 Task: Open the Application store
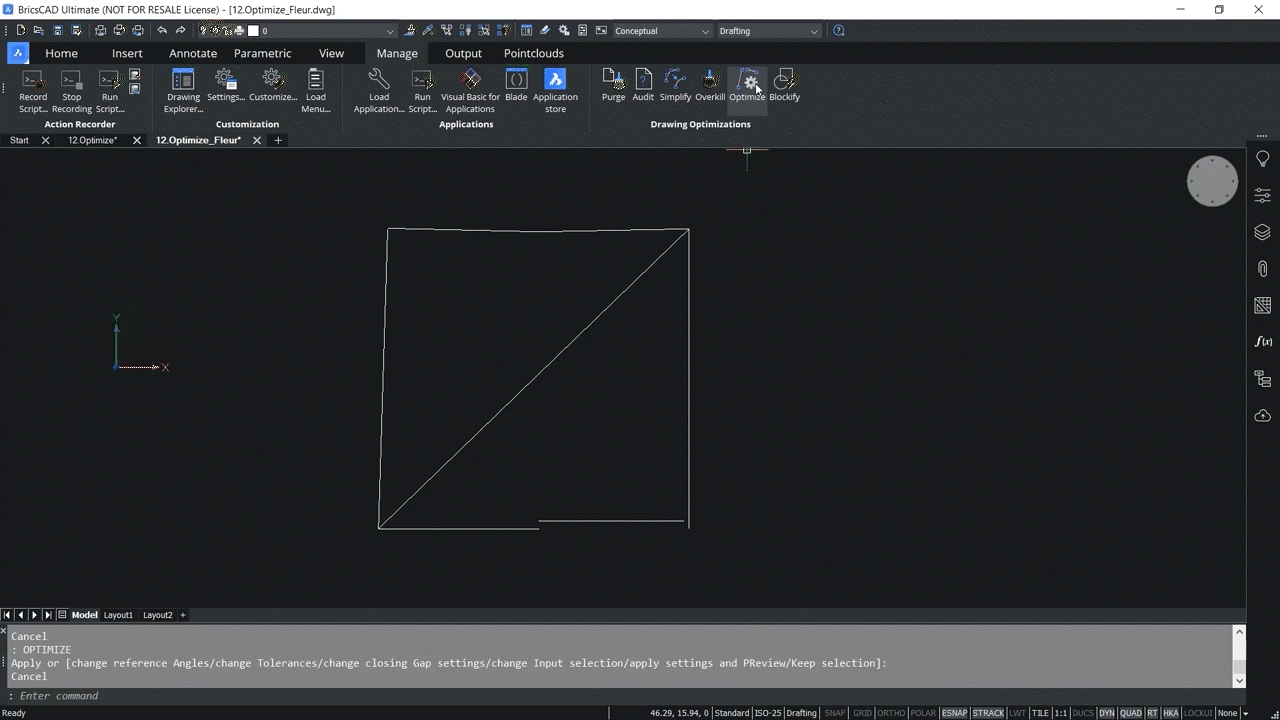555,90
